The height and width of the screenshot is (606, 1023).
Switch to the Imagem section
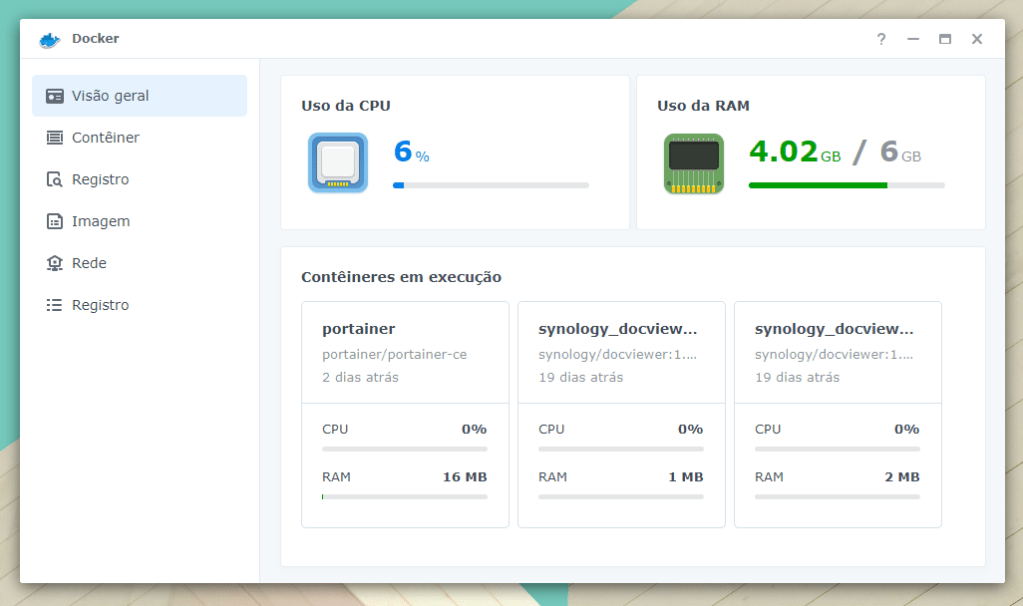tap(100, 221)
